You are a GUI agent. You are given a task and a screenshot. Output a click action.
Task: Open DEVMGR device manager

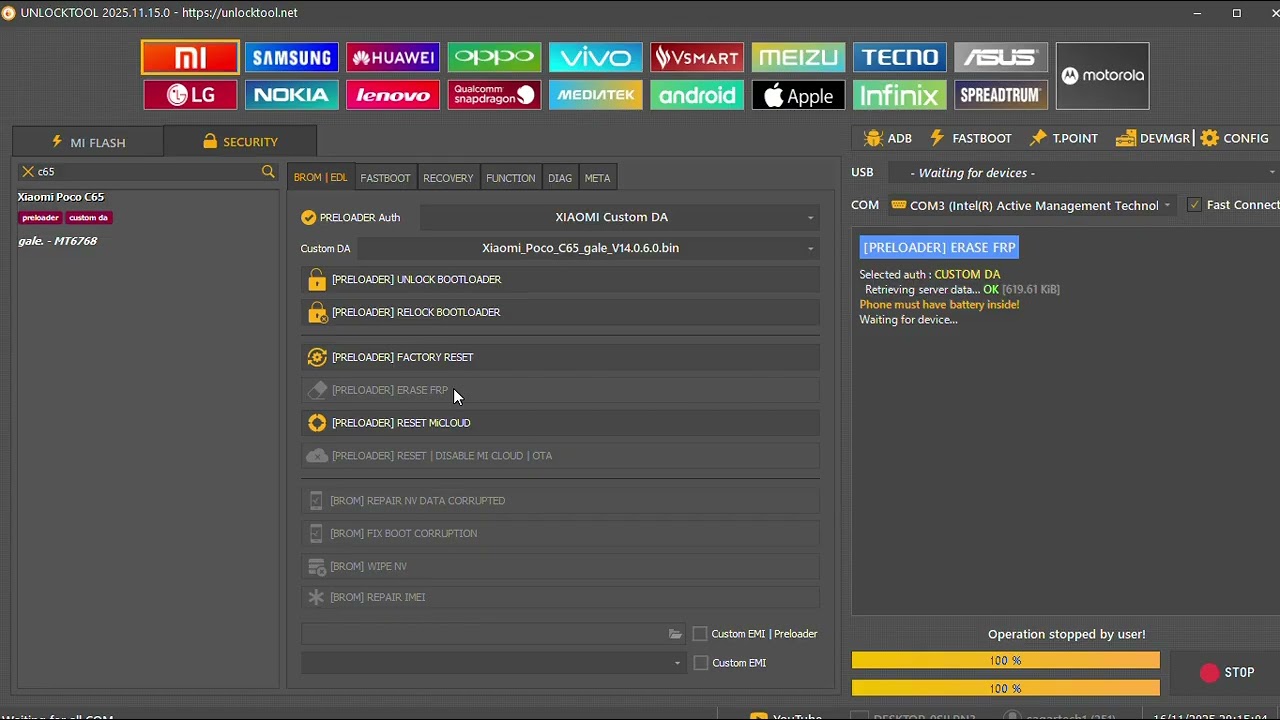1153,138
